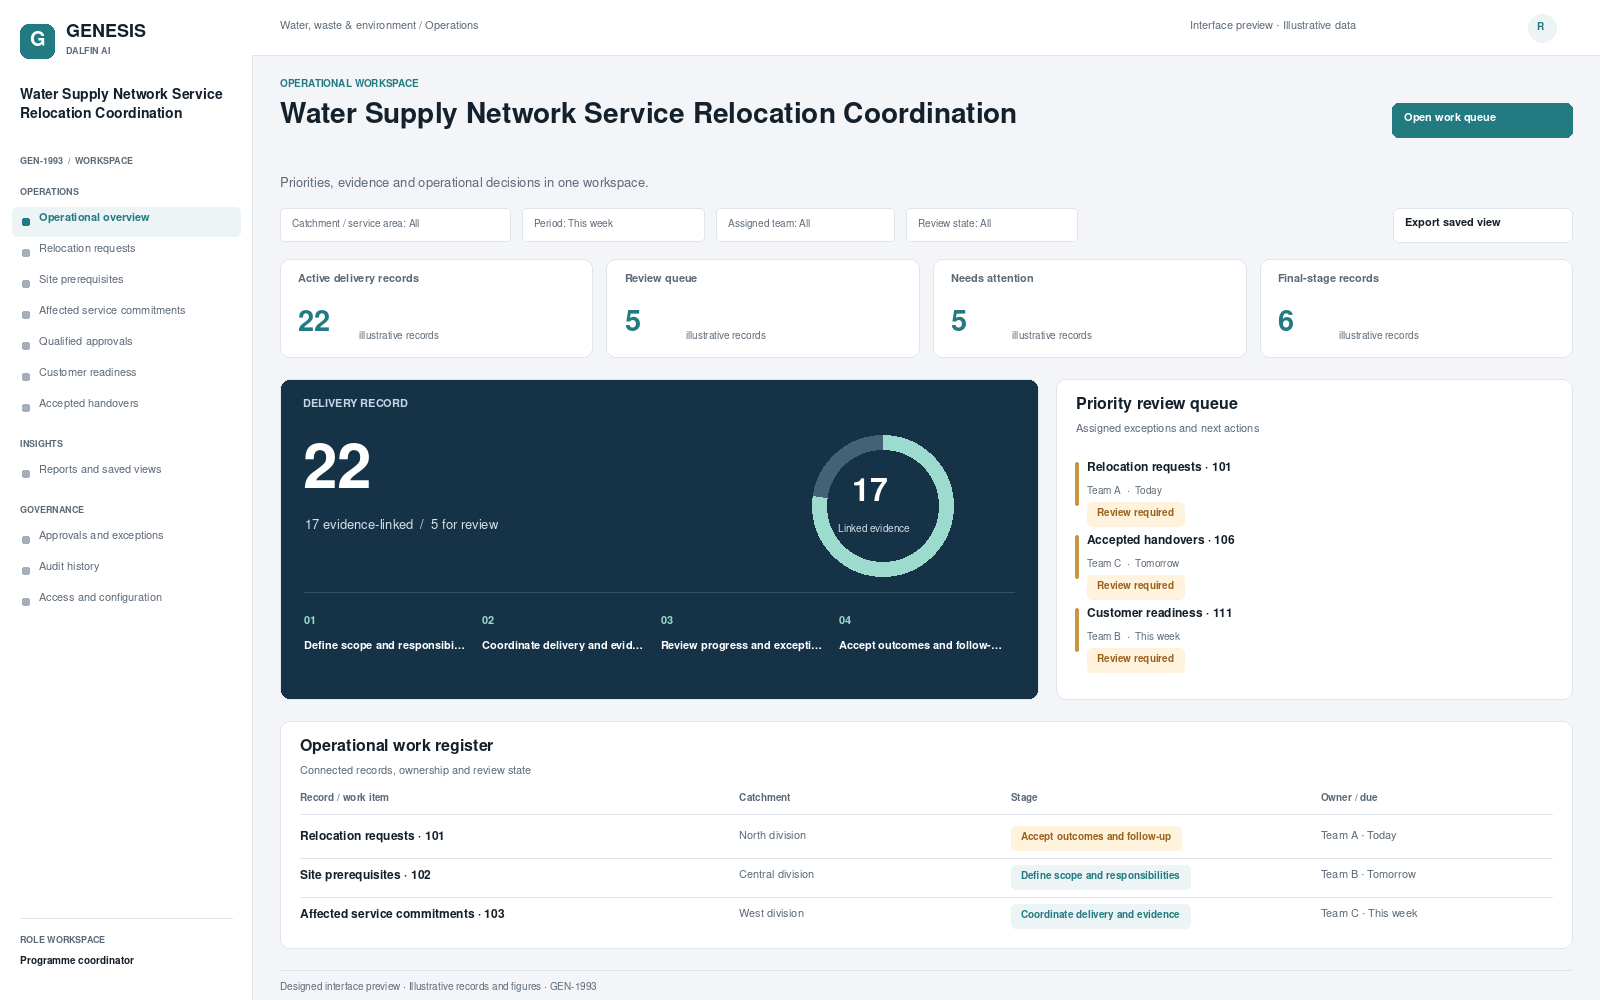Image resolution: width=1600 pixels, height=1000 pixels.
Task: Click the Open work queue button
Action: [x=1482, y=120]
